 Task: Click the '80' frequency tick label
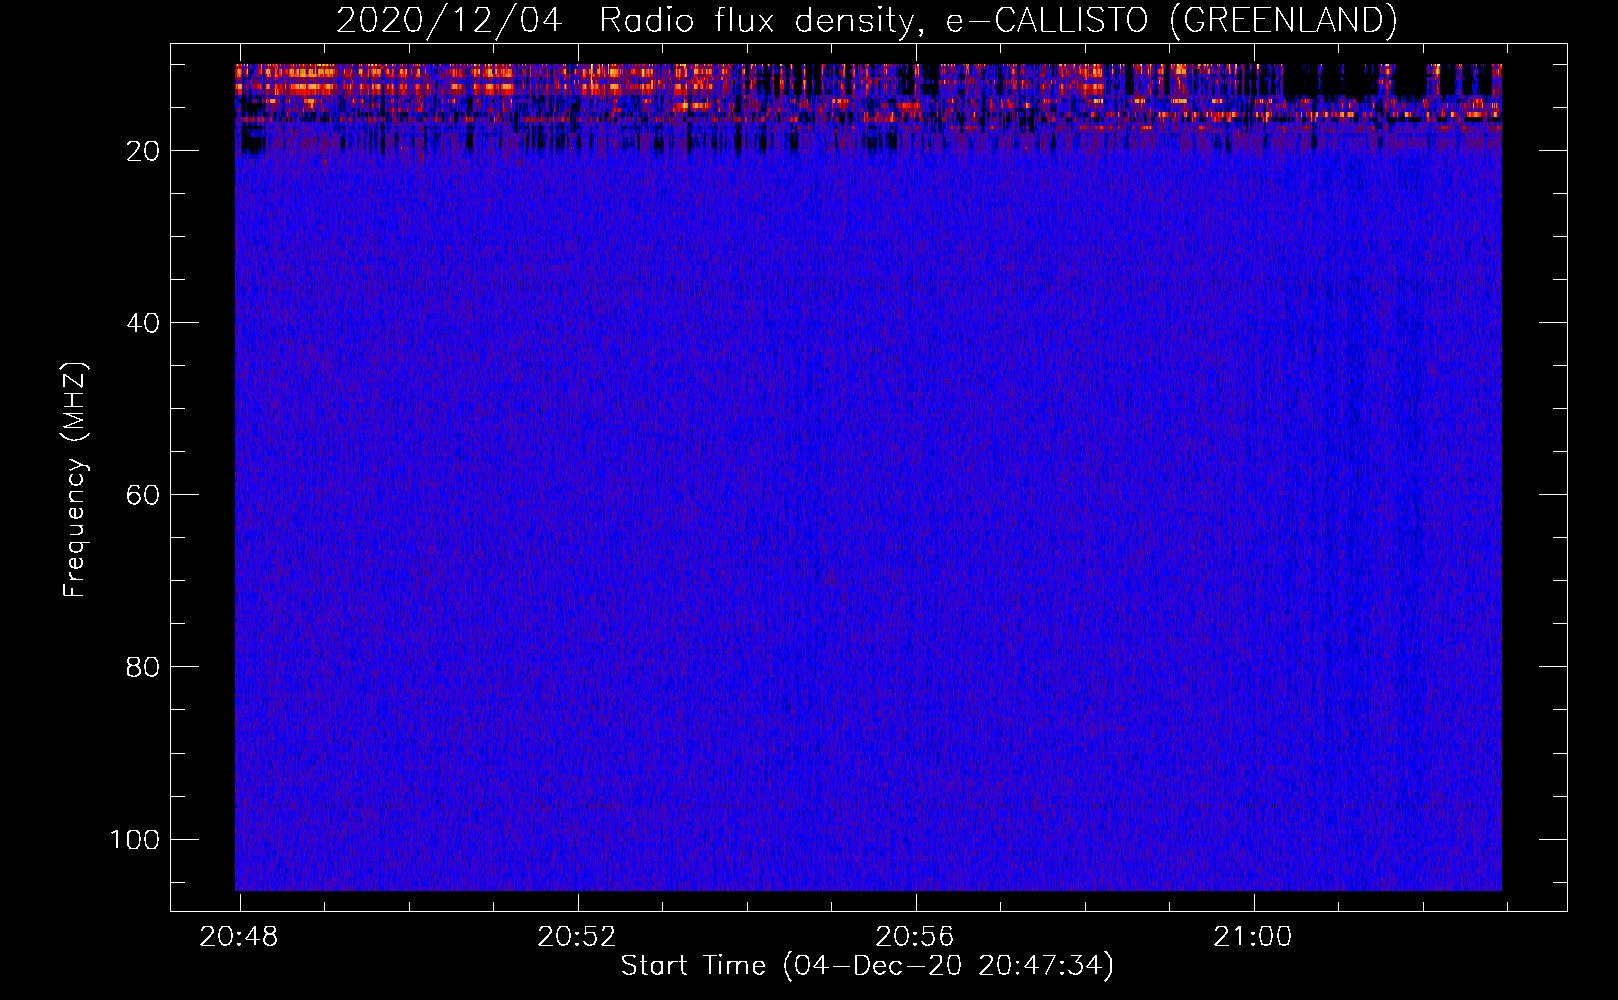pyautogui.click(x=143, y=667)
